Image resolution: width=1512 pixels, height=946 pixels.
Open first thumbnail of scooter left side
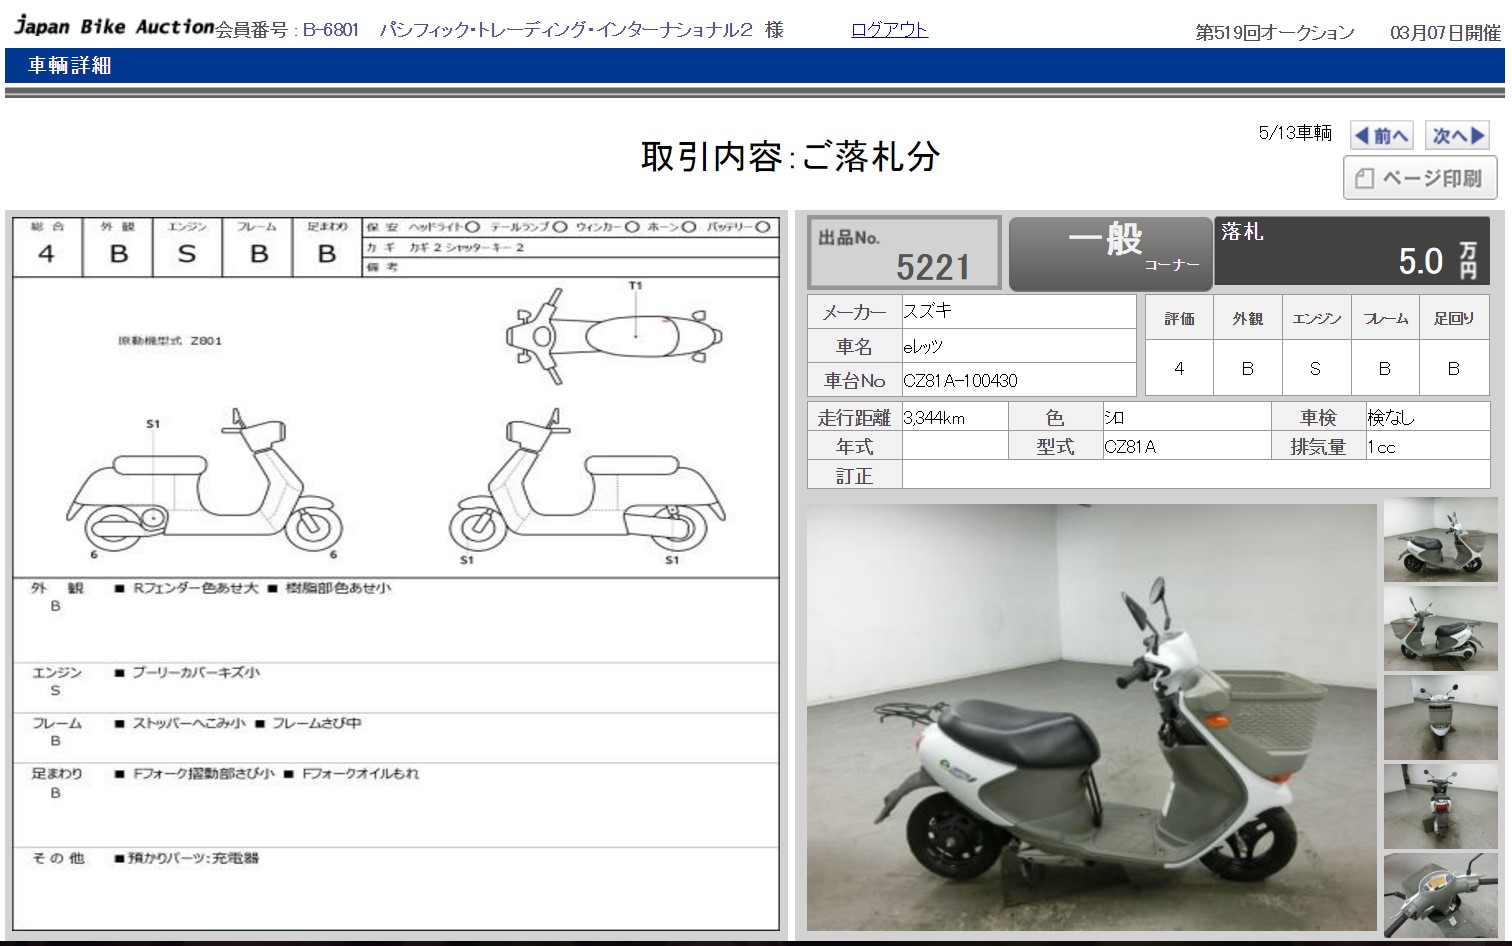[1440, 540]
